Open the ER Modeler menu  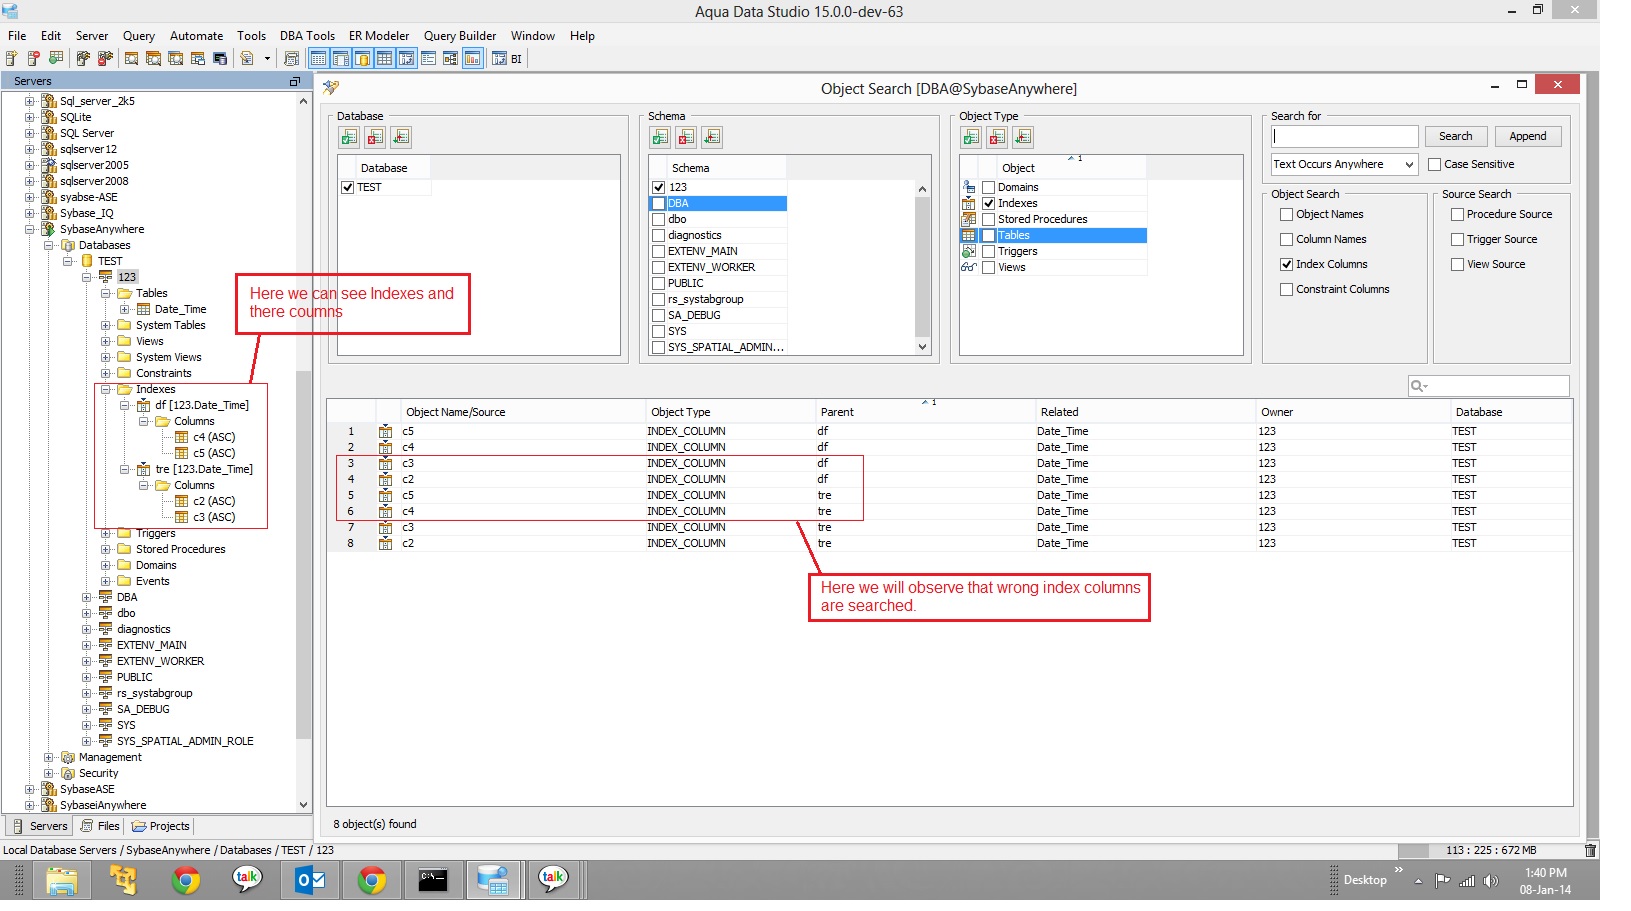[379, 36]
